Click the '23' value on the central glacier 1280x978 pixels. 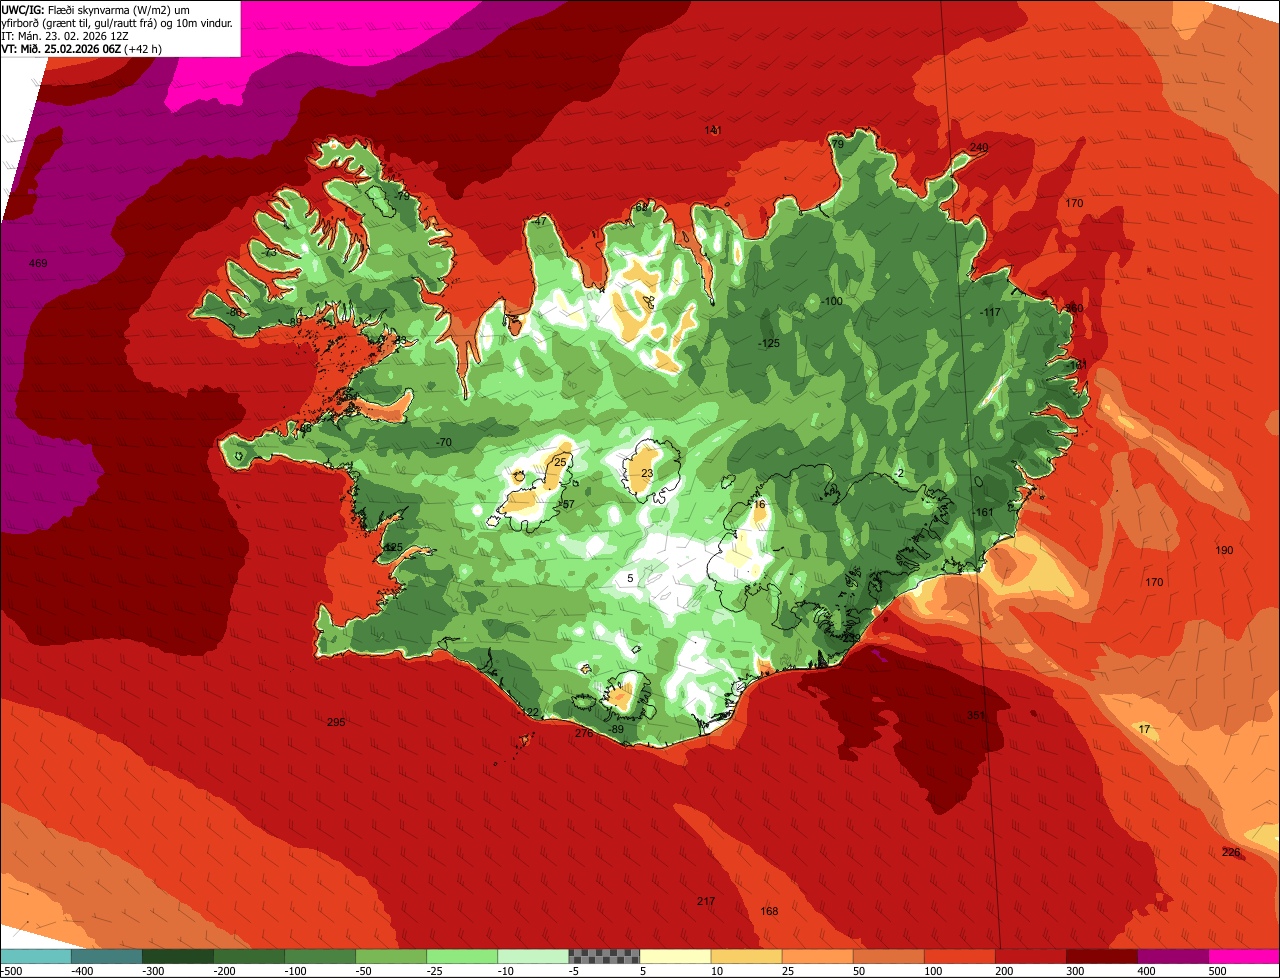(647, 474)
